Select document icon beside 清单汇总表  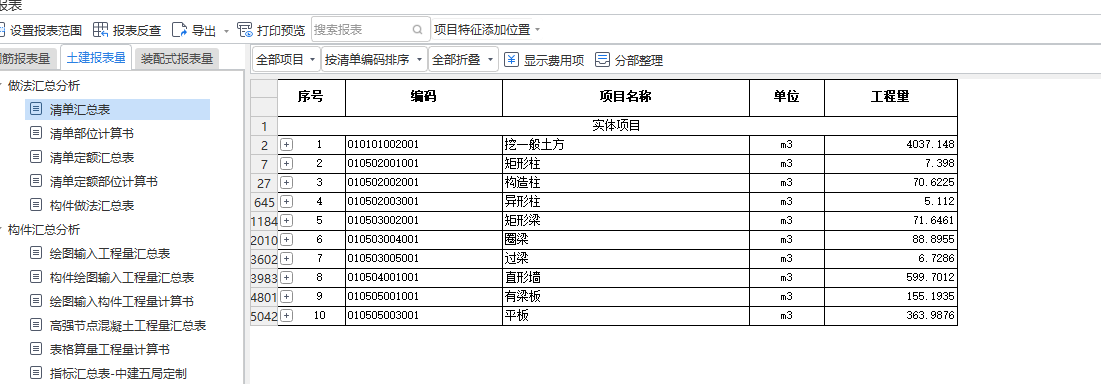(x=36, y=109)
